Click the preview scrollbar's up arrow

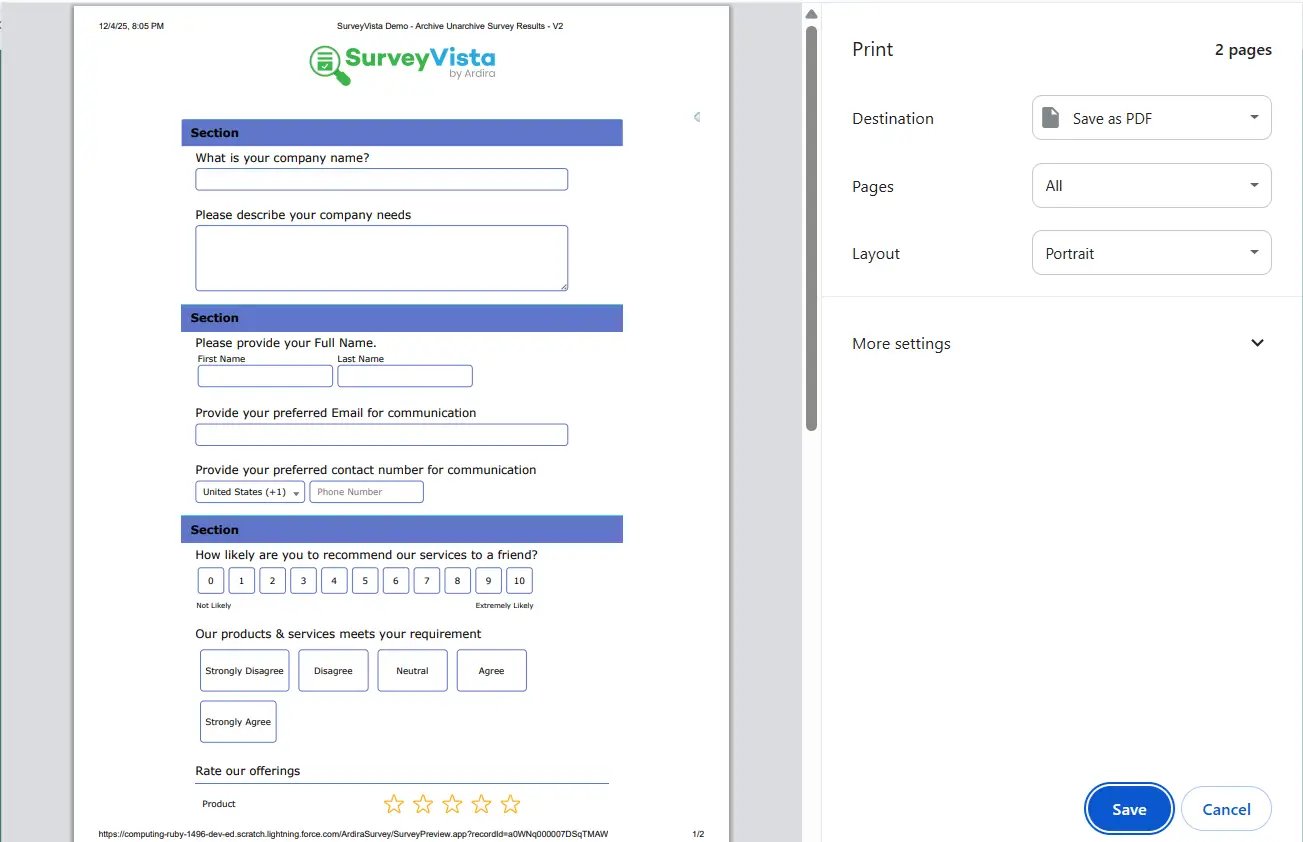pyautogui.click(x=812, y=14)
